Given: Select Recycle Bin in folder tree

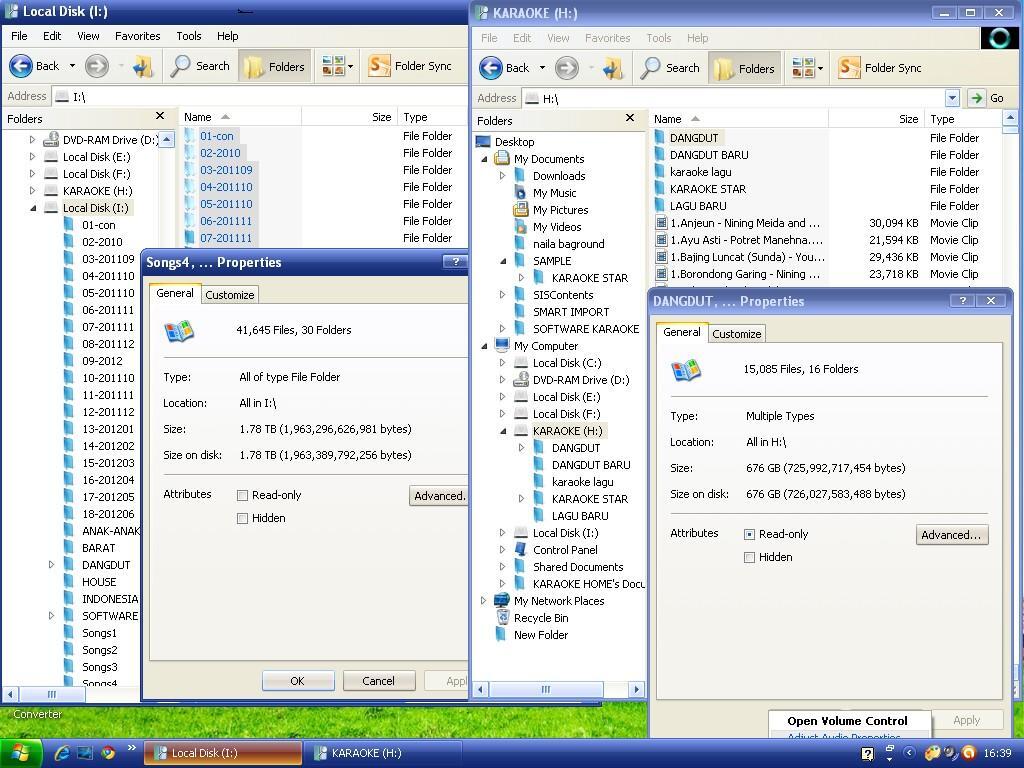Looking at the screenshot, I should 541,618.
